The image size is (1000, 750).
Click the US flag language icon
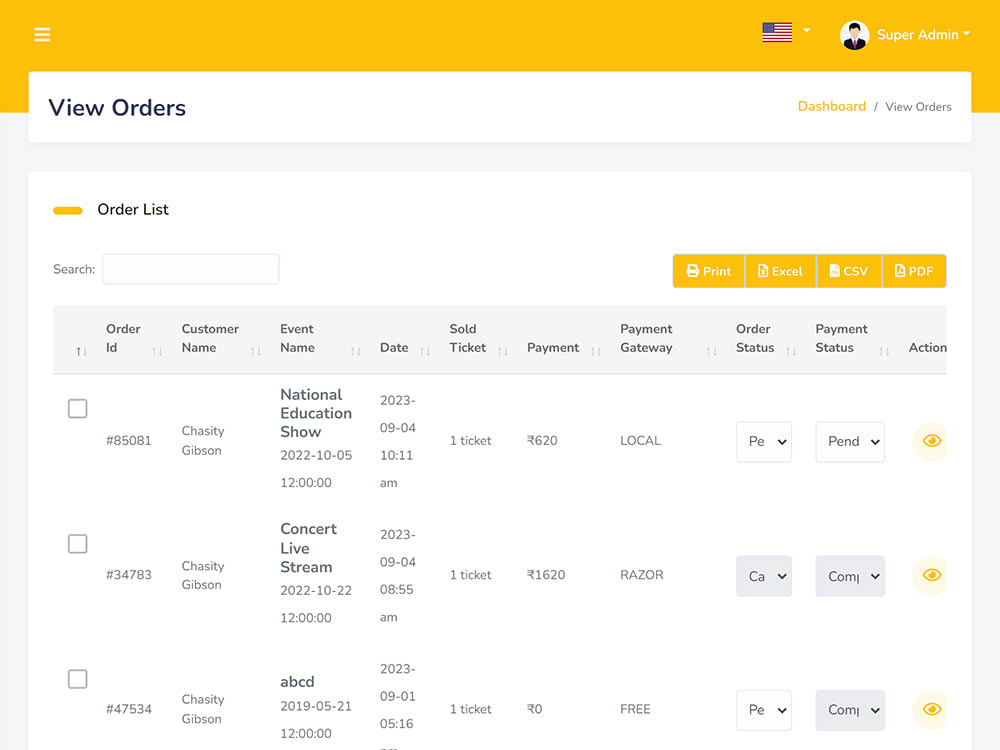tap(777, 32)
